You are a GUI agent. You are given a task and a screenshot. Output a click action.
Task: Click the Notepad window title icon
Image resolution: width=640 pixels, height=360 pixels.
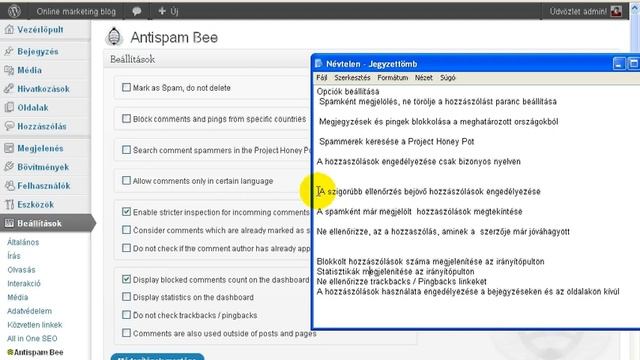(x=319, y=64)
